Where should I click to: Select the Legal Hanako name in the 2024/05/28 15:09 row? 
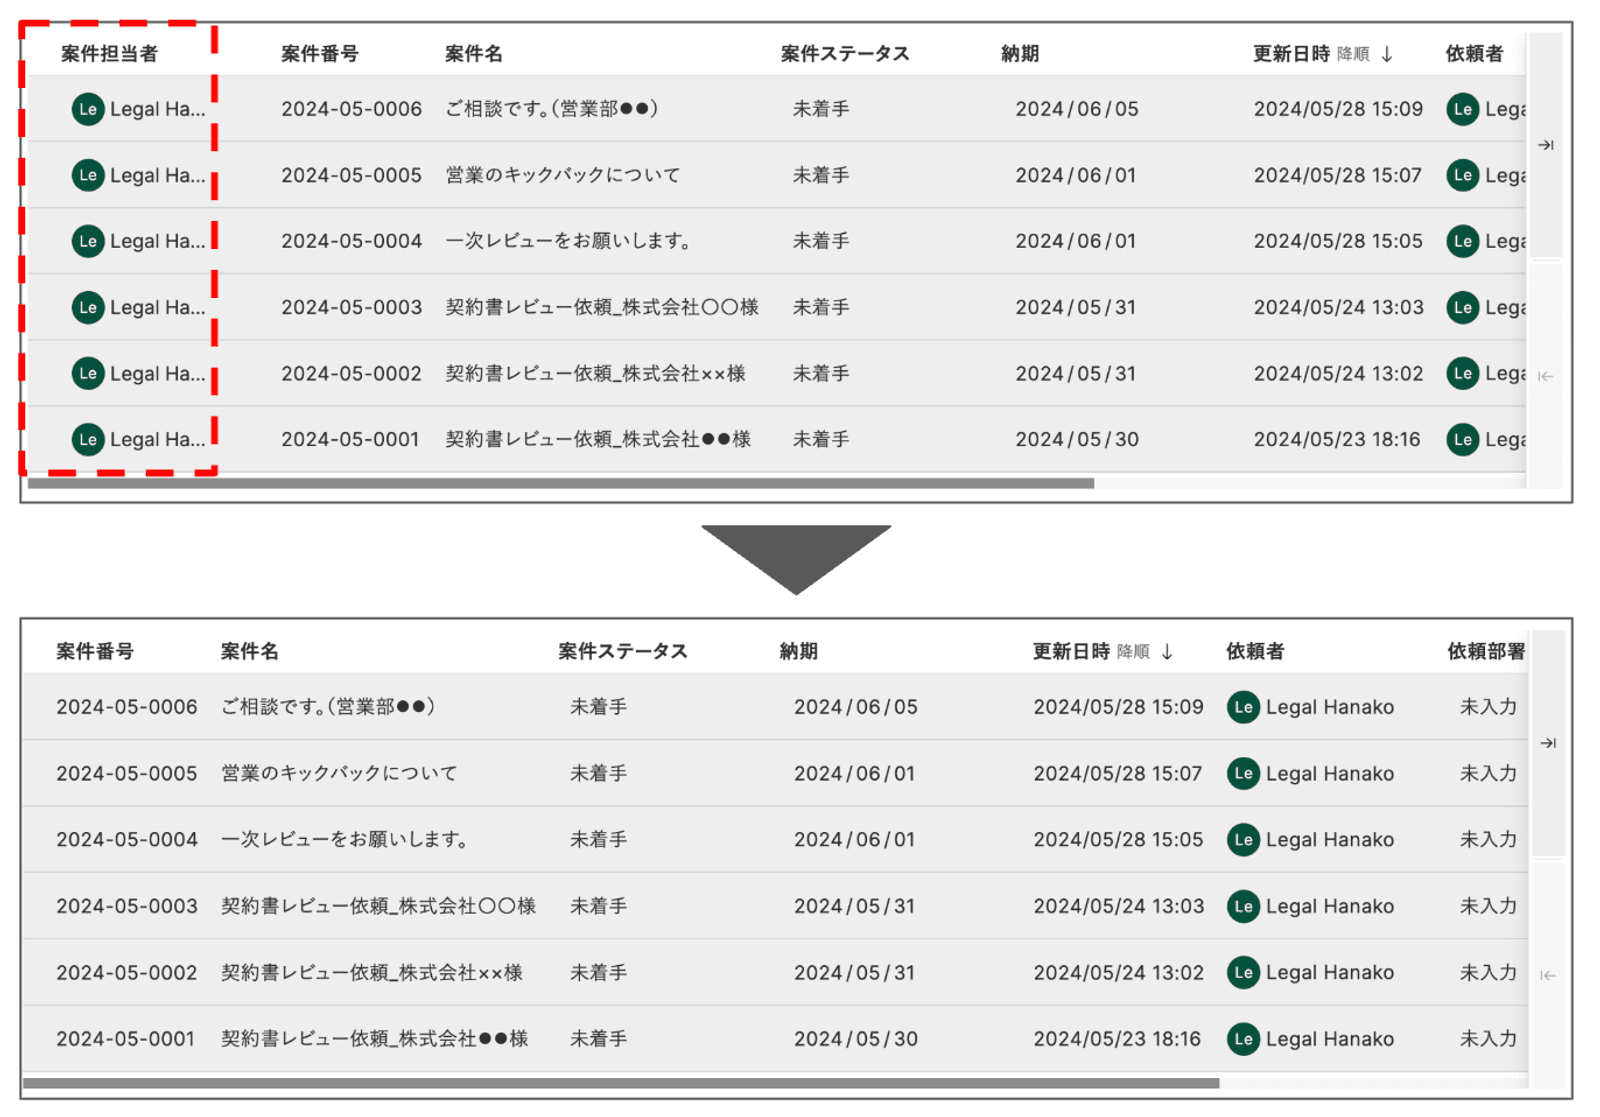[x=1329, y=707]
